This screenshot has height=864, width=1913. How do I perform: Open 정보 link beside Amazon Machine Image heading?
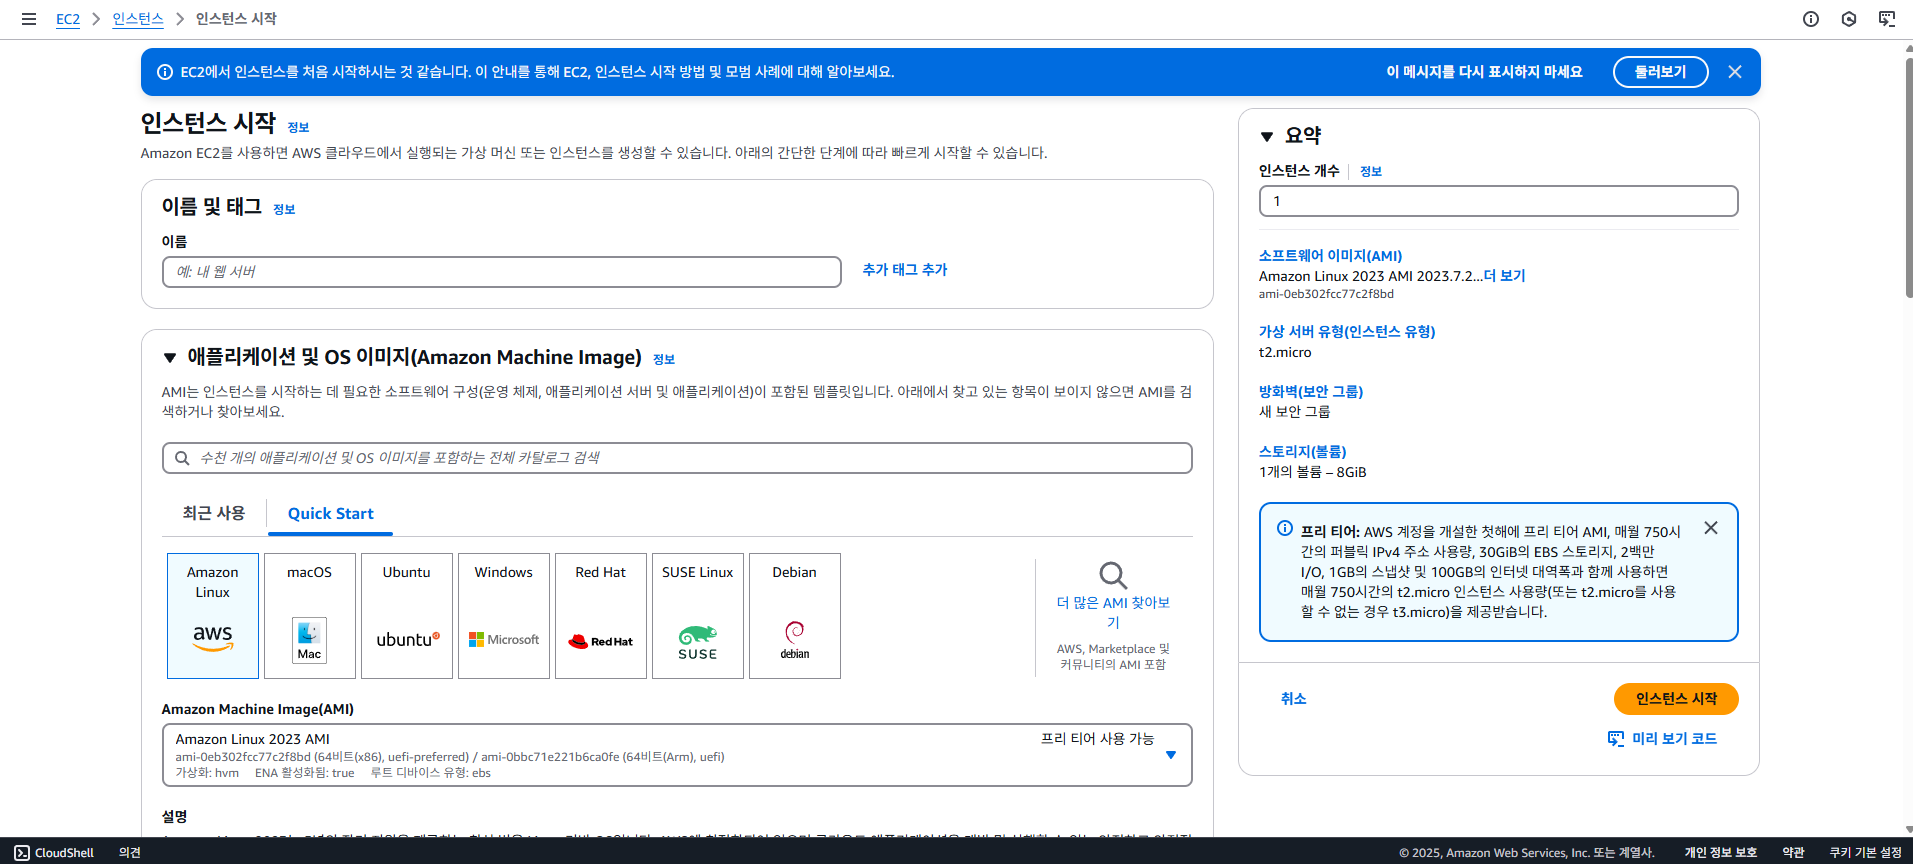[x=664, y=360]
